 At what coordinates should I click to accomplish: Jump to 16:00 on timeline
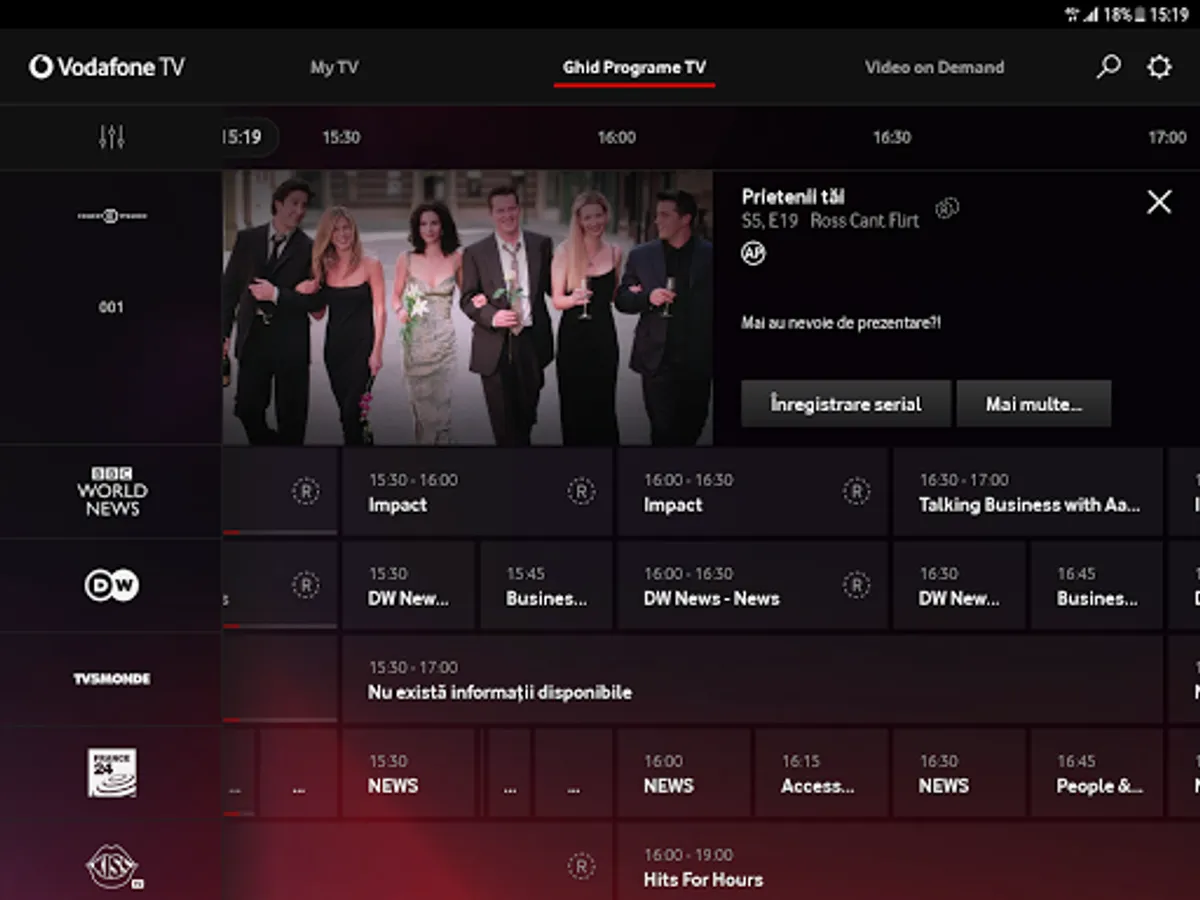click(x=616, y=137)
